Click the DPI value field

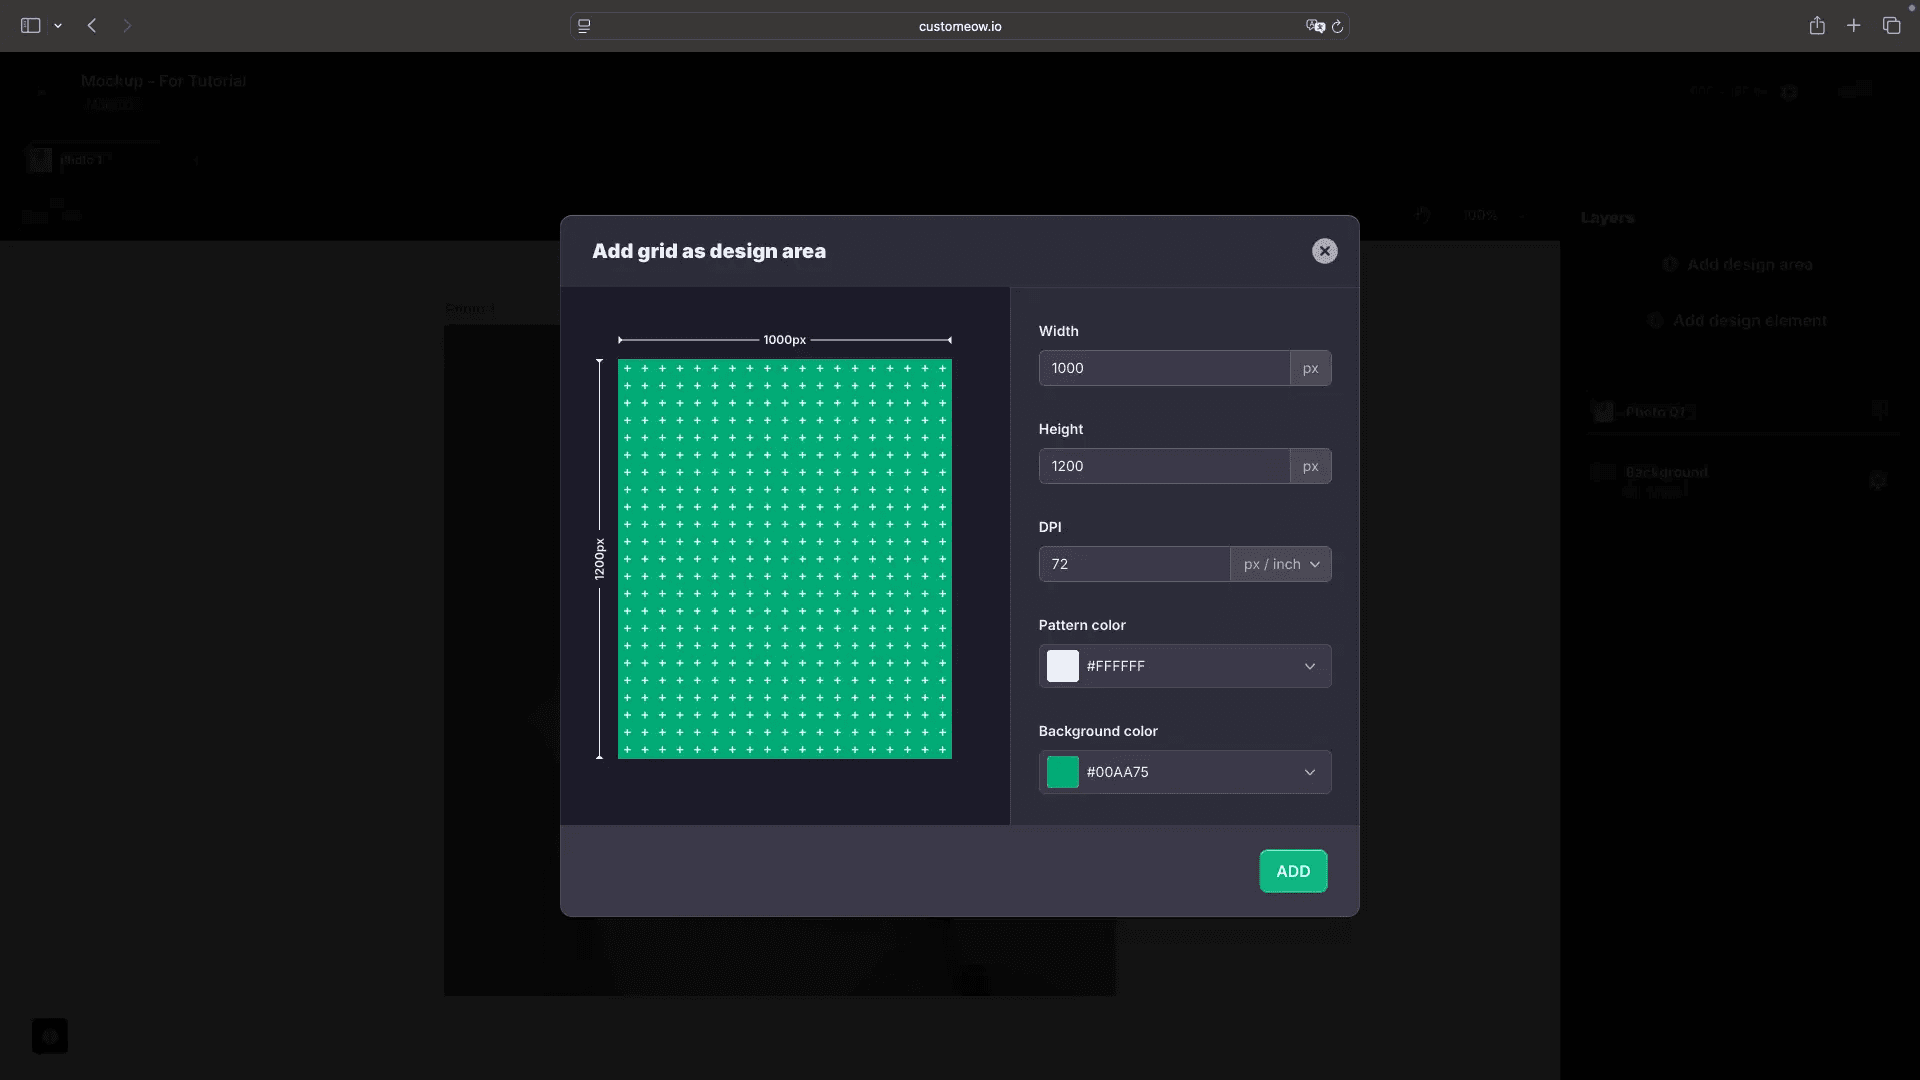[1134, 564]
